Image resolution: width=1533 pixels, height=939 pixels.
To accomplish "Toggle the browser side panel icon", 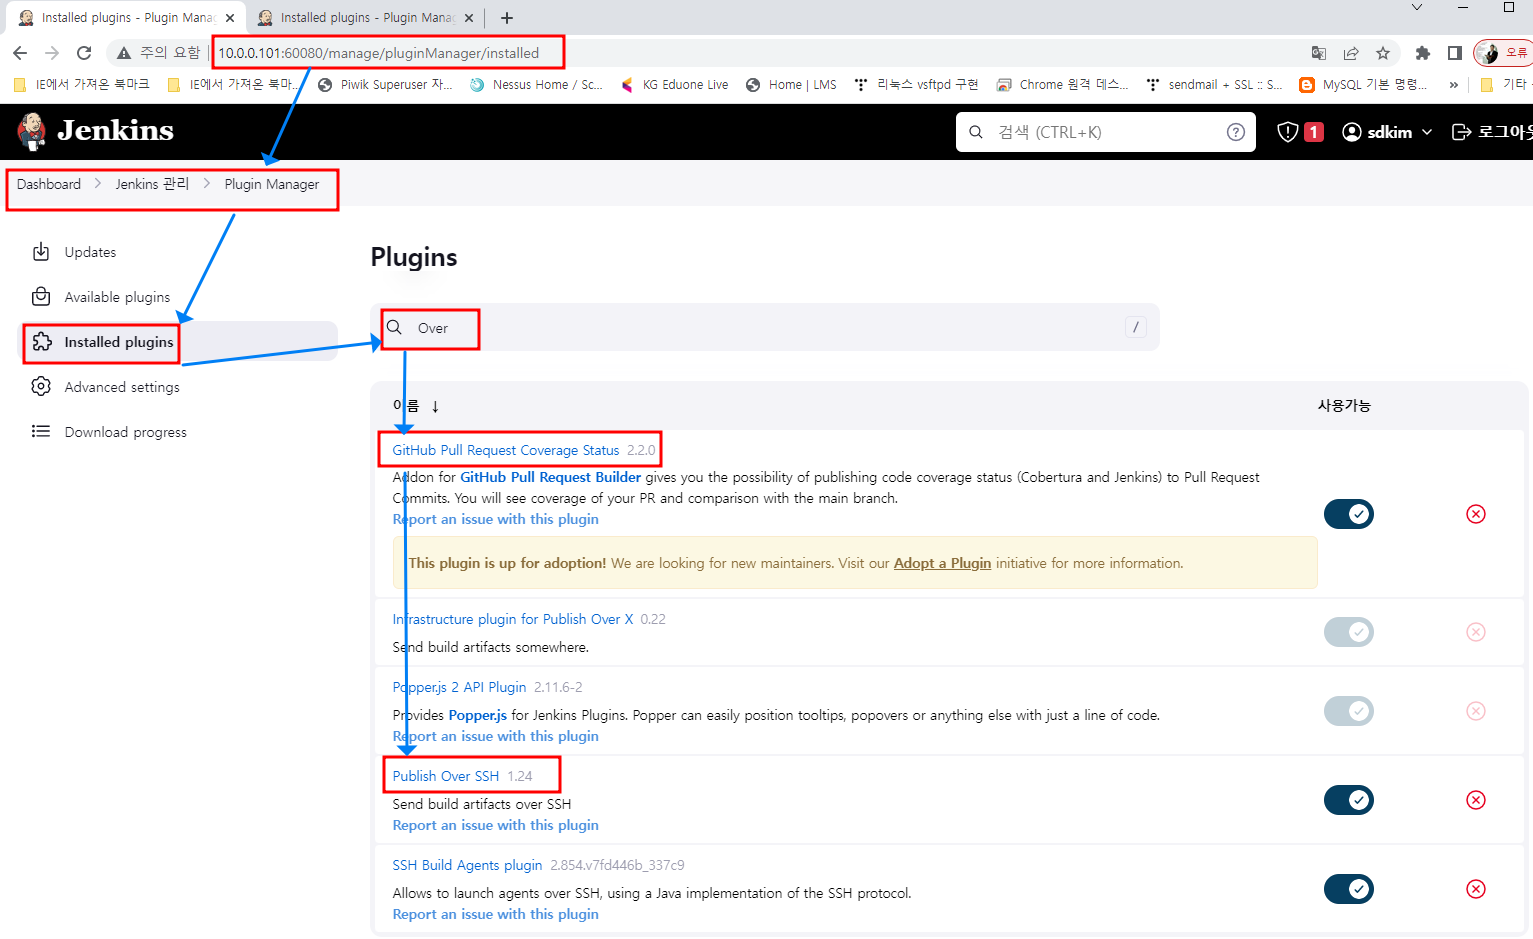I will 1455,53.
